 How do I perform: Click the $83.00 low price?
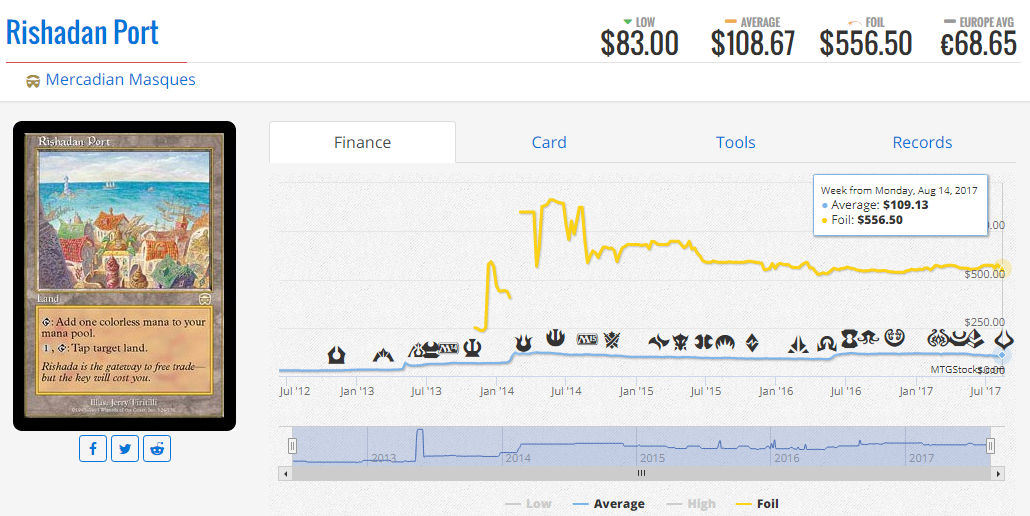point(639,44)
